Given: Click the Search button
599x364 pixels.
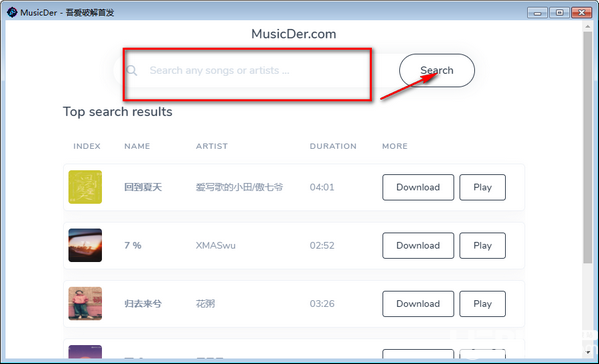Looking at the screenshot, I should 437,70.
